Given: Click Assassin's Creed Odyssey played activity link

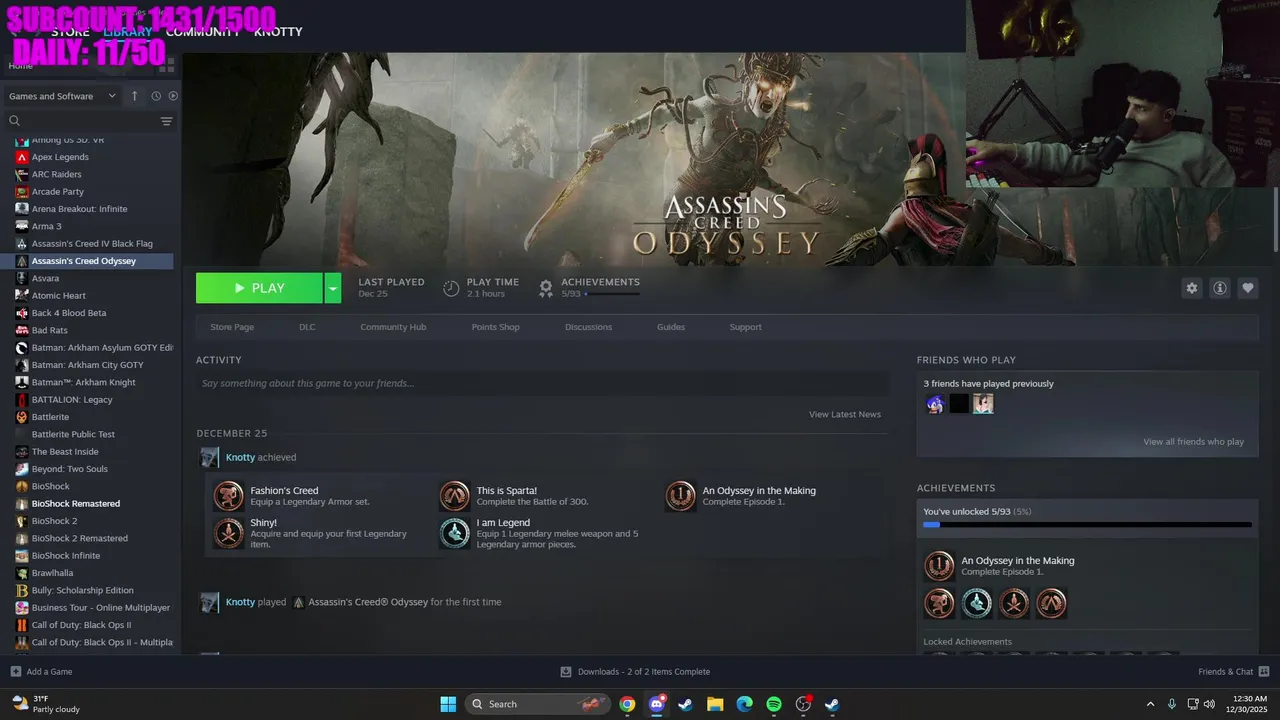Looking at the screenshot, I should tap(368, 602).
